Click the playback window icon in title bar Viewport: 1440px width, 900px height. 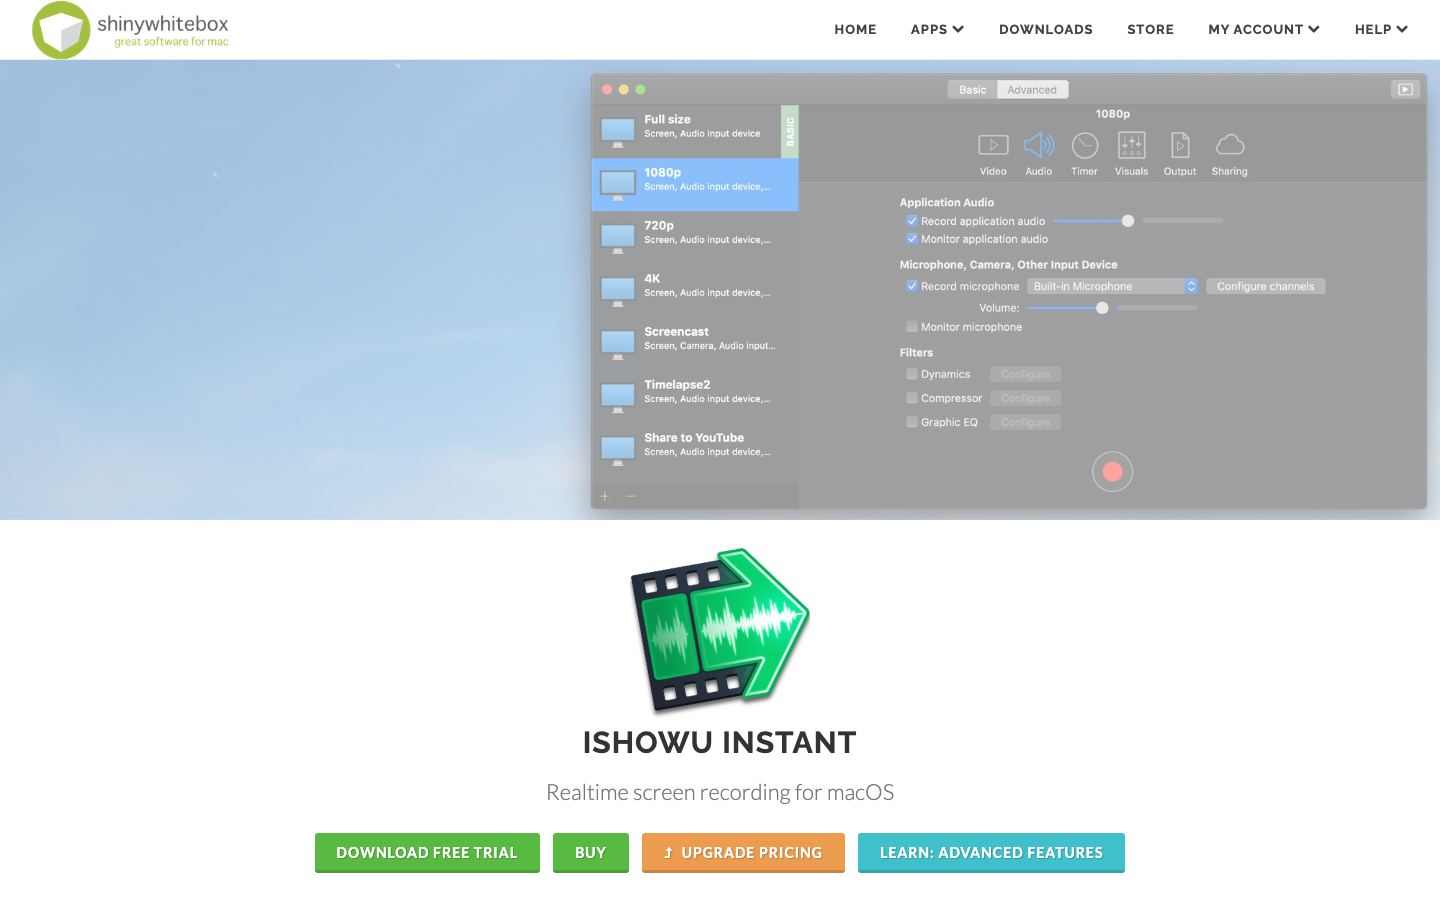click(1405, 89)
